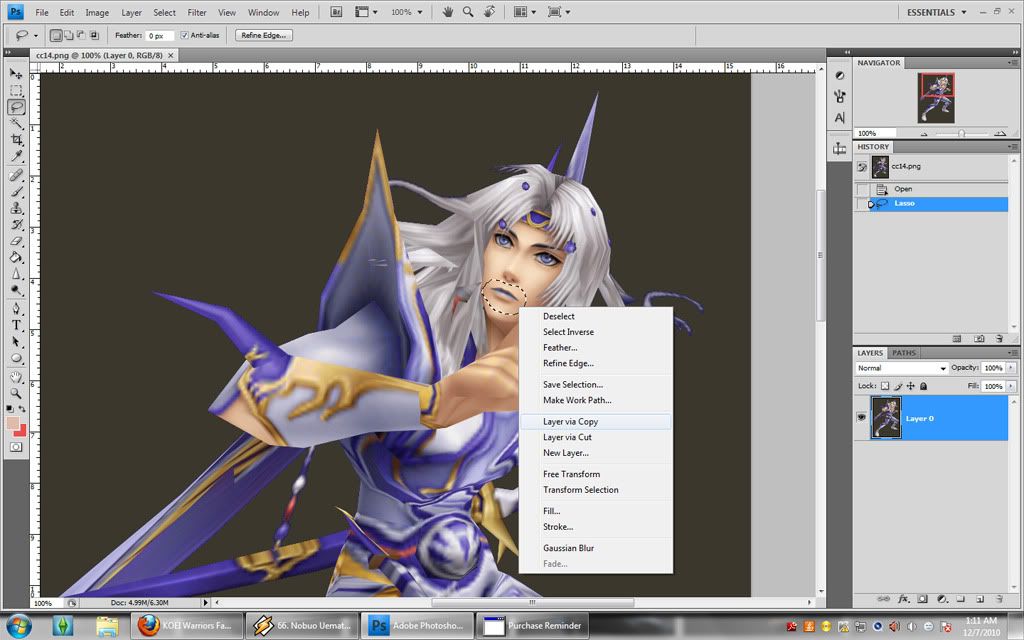Click the Refine Edge button in options bar

click(x=264, y=35)
